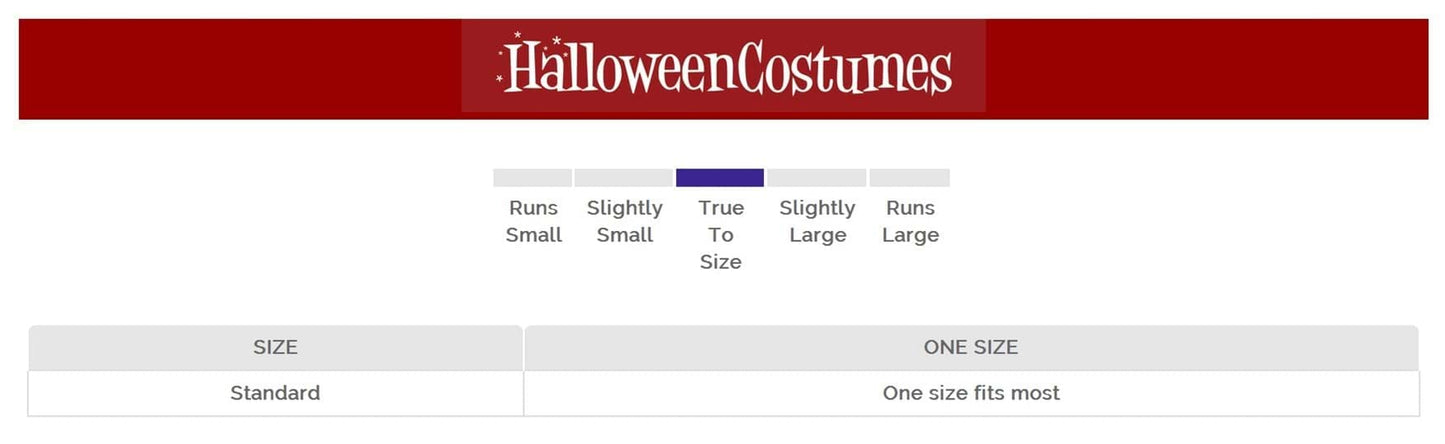
Task: Click the SIZE column header
Action: pyautogui.click(x=275, y=348)
